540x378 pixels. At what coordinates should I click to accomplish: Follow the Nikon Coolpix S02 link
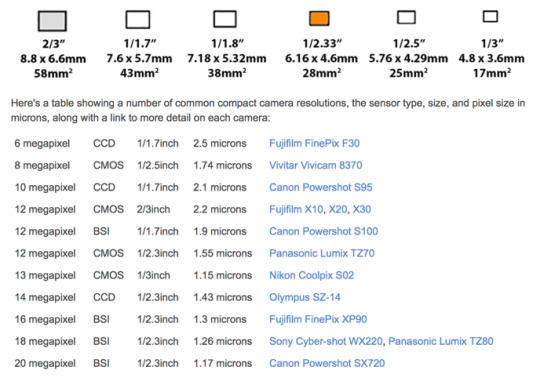click(312, 275)
